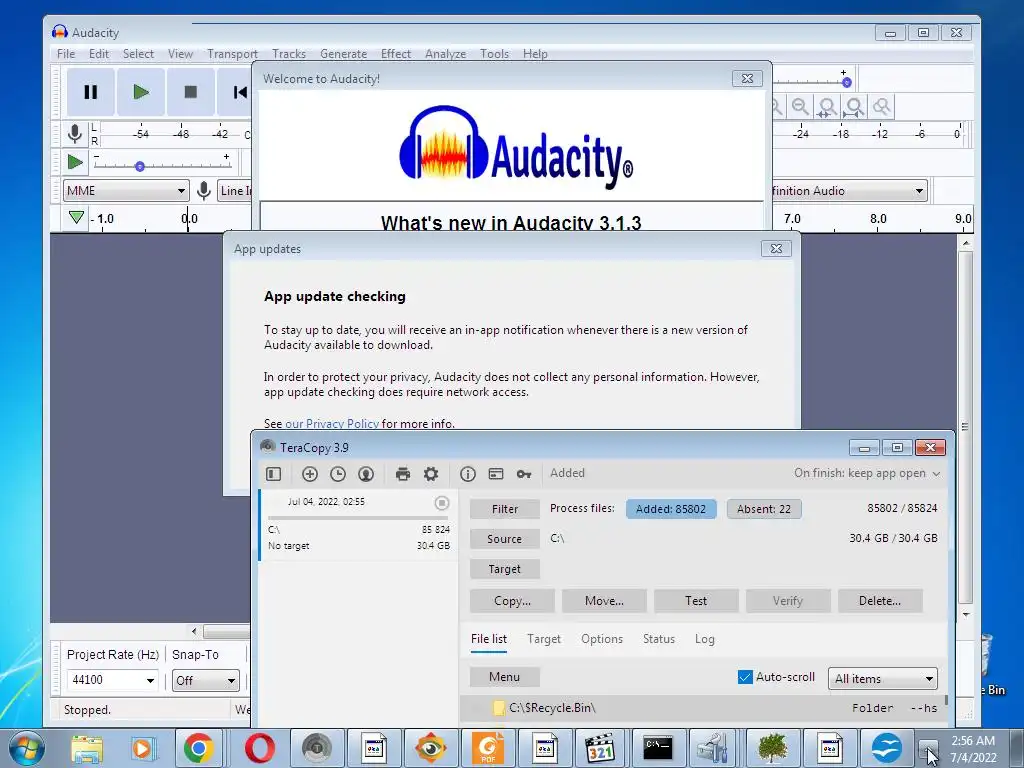Screen dimensions: 1024x768
Task: Pause playback in Audacity transport toolbar
Action: (x=91, y=92)
